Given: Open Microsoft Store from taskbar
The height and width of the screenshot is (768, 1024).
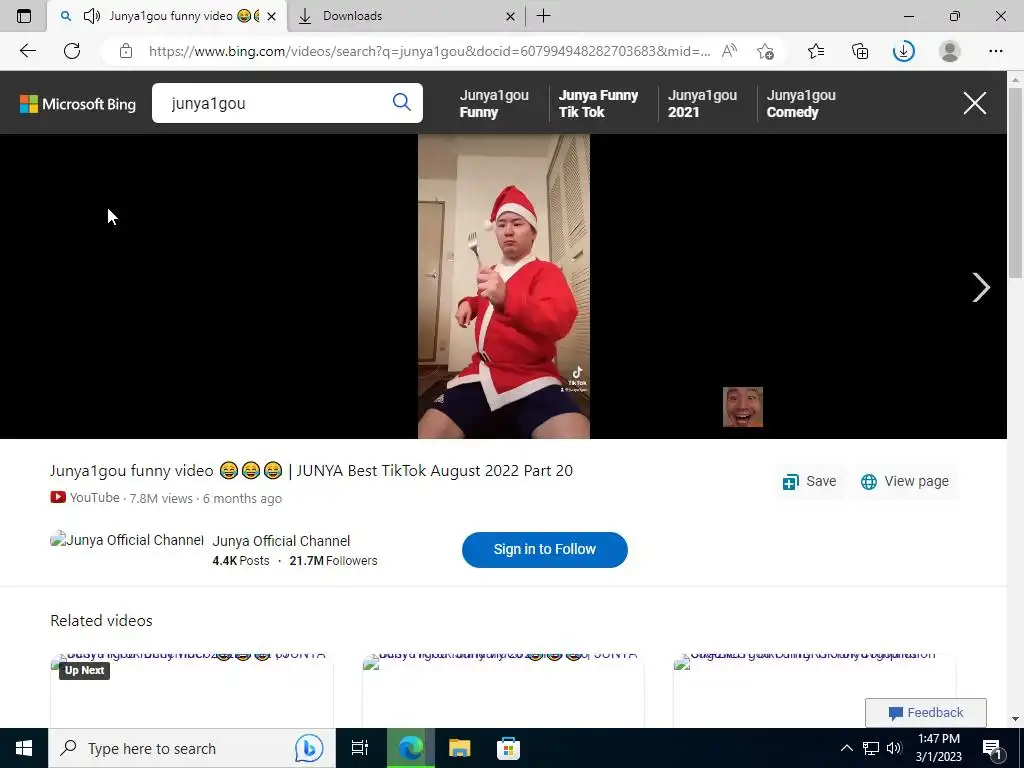Looking at the screenshot, I should pos(508,748).
